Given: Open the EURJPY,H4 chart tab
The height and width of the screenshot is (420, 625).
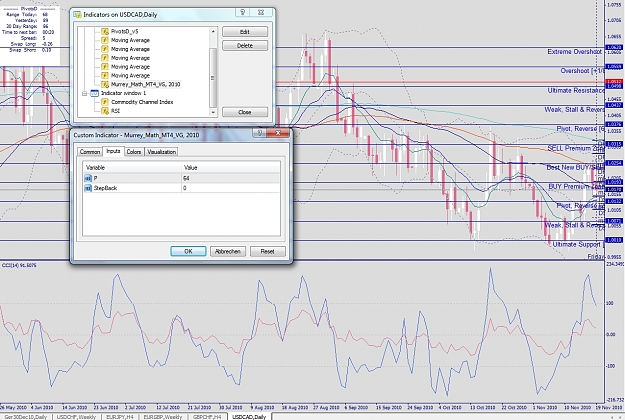Looking at the screenshot, I should (120, 417).
